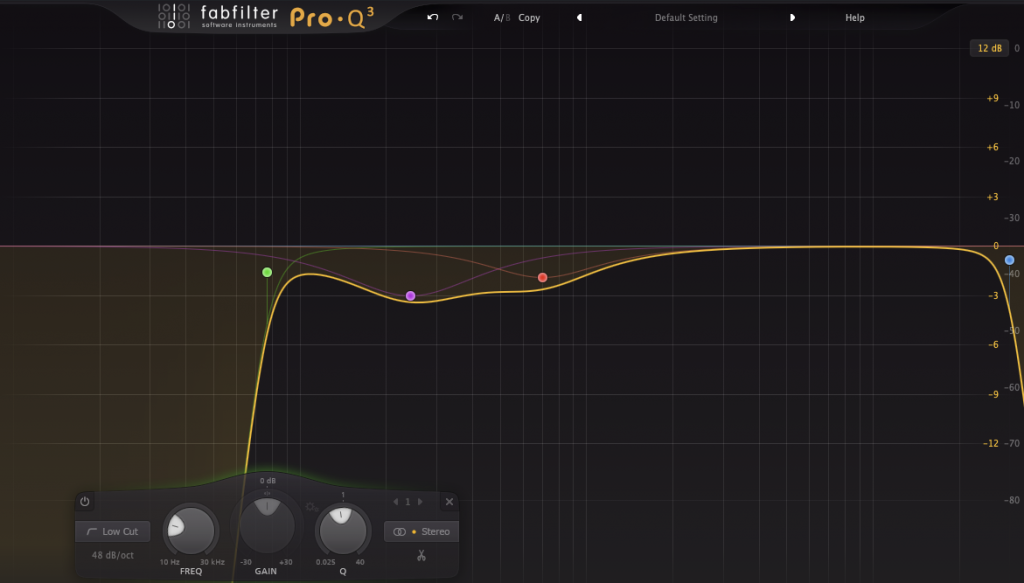
Task: Open the Stereo placement dropdown
Action: [x=421, y=531]
